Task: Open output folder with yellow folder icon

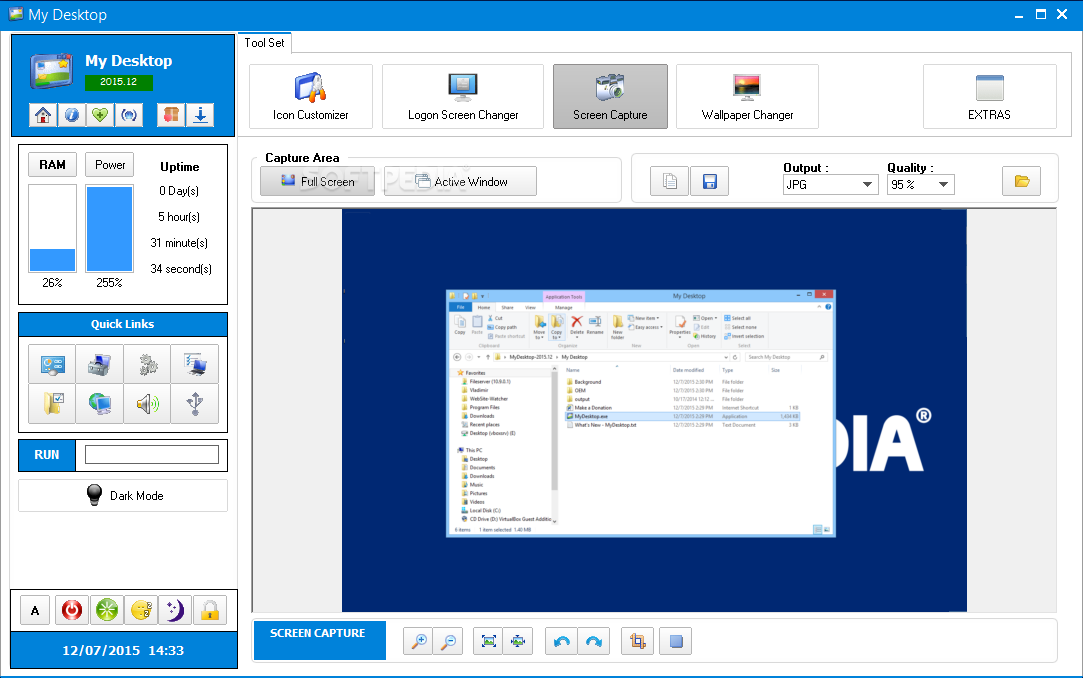Action: (x=1022, y=181)
